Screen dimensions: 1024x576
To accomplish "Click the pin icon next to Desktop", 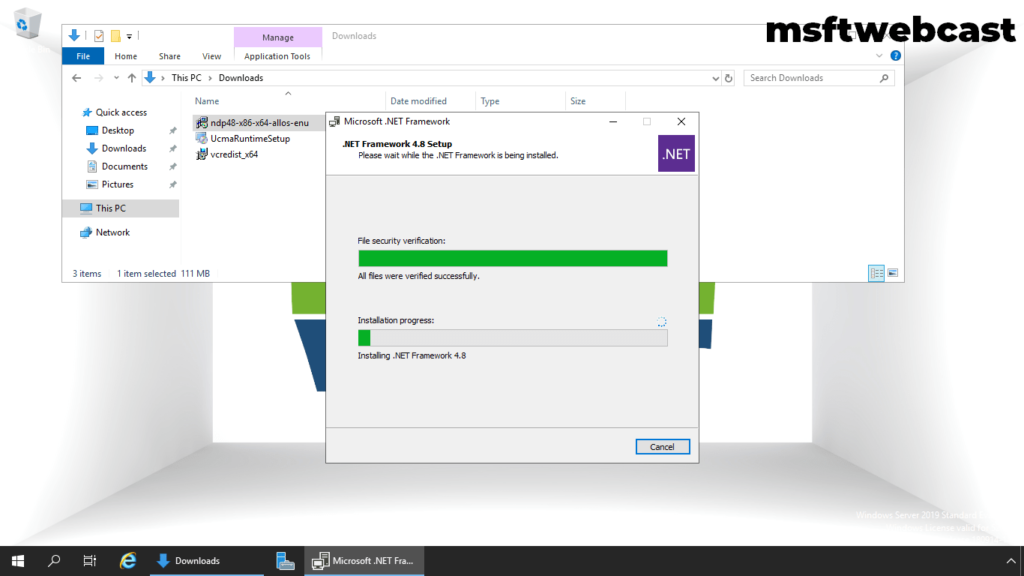I will 173,131.
